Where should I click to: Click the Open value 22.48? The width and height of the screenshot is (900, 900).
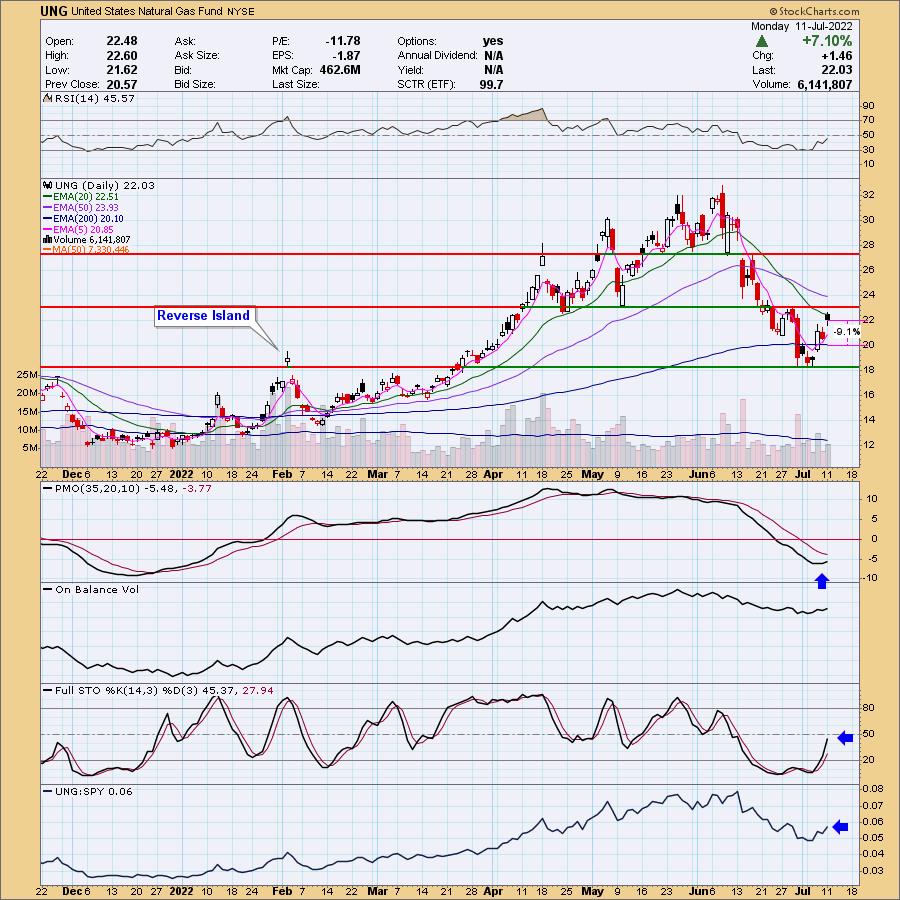[x=122, y=41]
